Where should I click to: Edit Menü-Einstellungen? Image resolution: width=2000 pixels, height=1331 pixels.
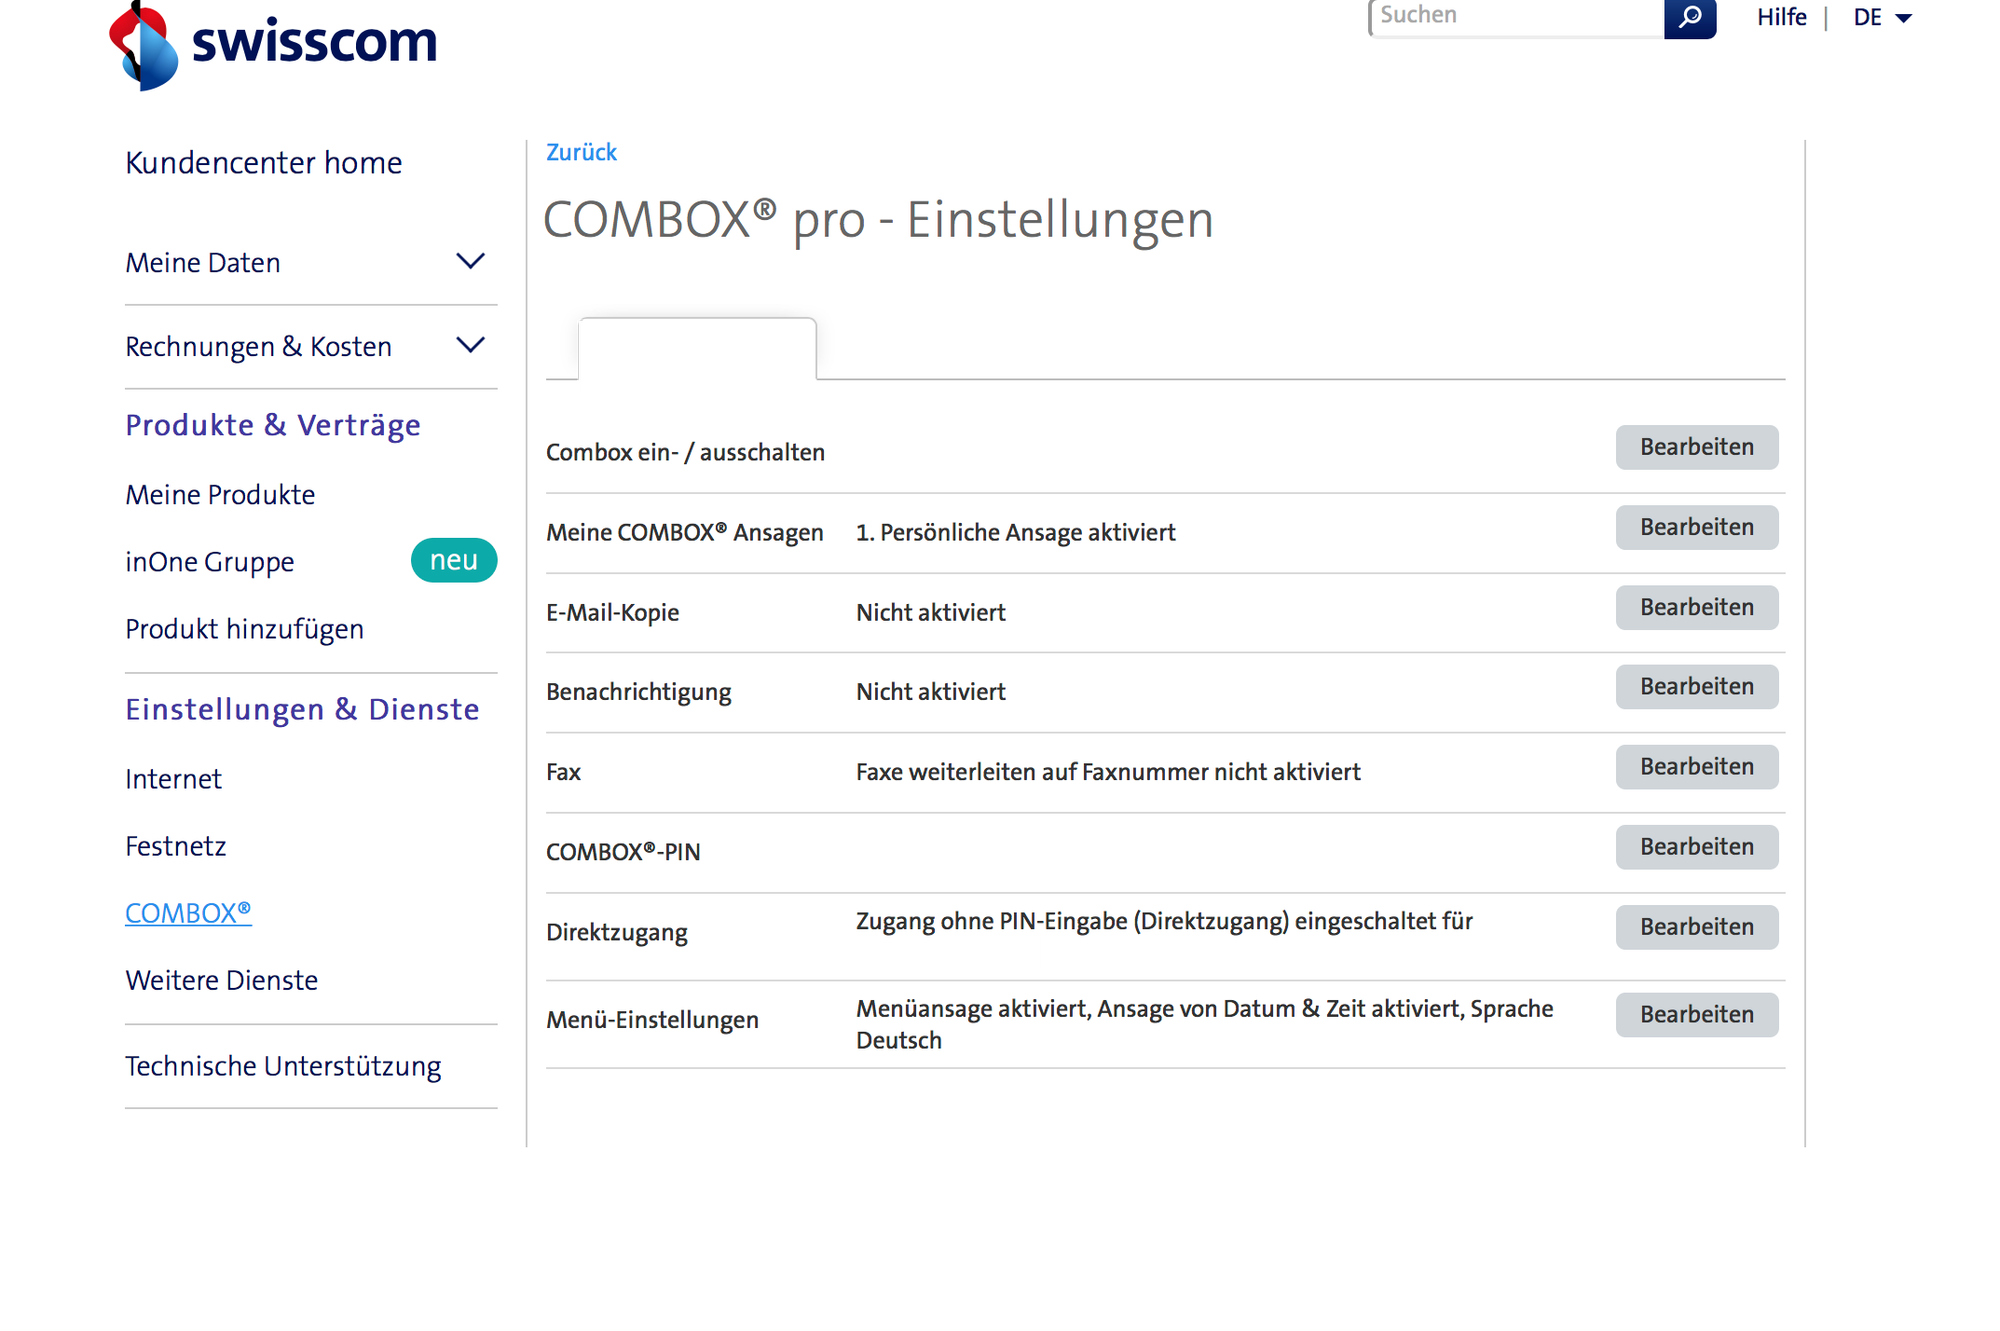(x=1696, y=1014)
